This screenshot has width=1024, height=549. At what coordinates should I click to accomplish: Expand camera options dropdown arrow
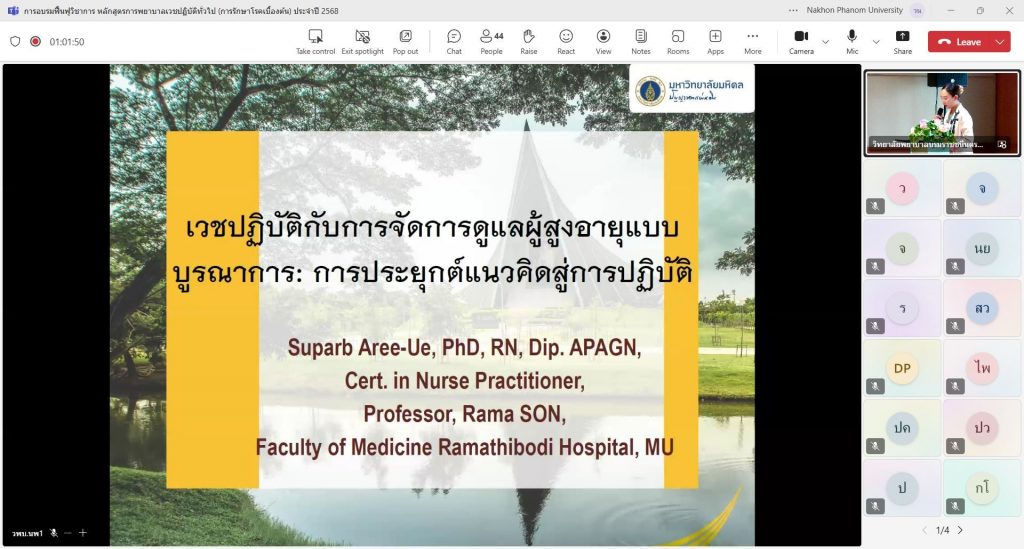[x=825, y=42]
